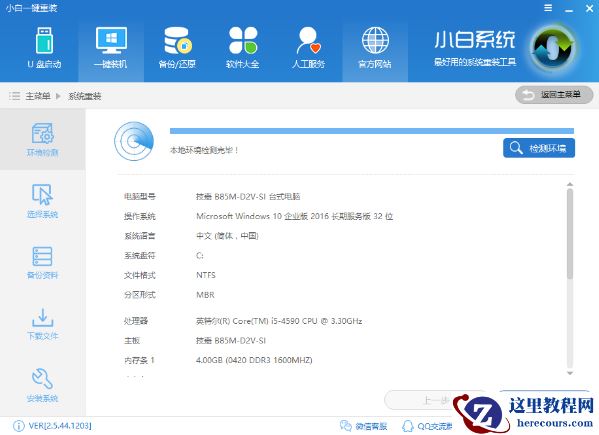Click the 处理器 label

(x=136, y=321)
